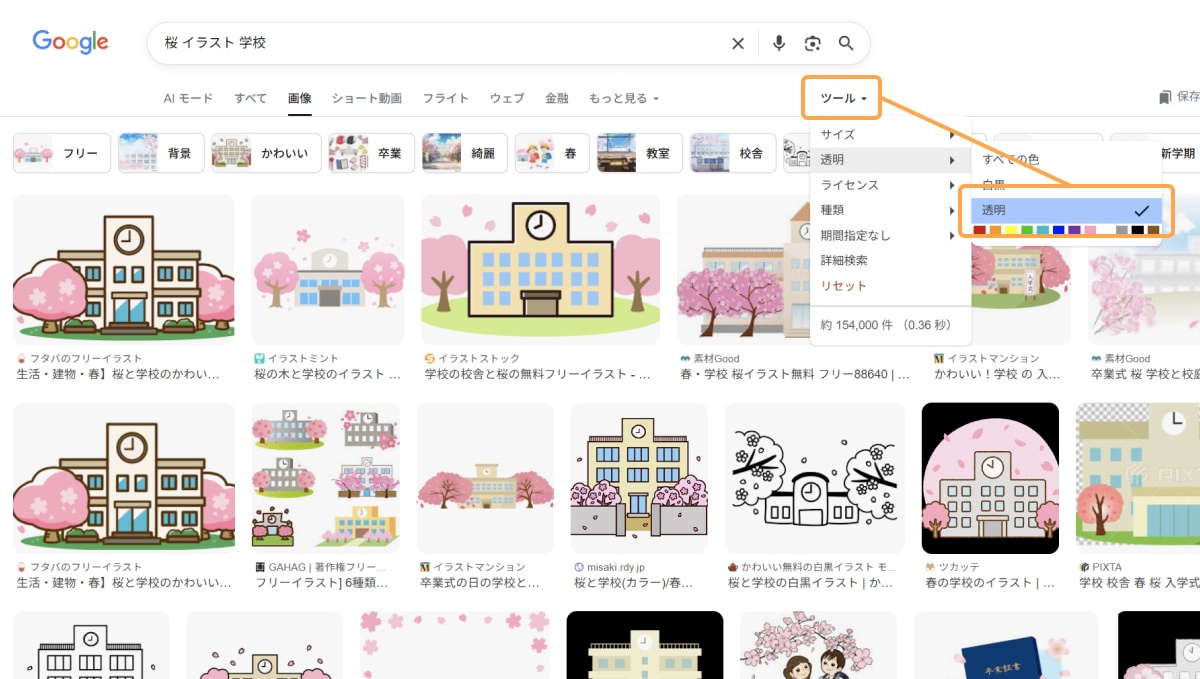Open 詳細検索 advanced search
The width and height of the screenshot is (1200, 679).
coord(843,260)
